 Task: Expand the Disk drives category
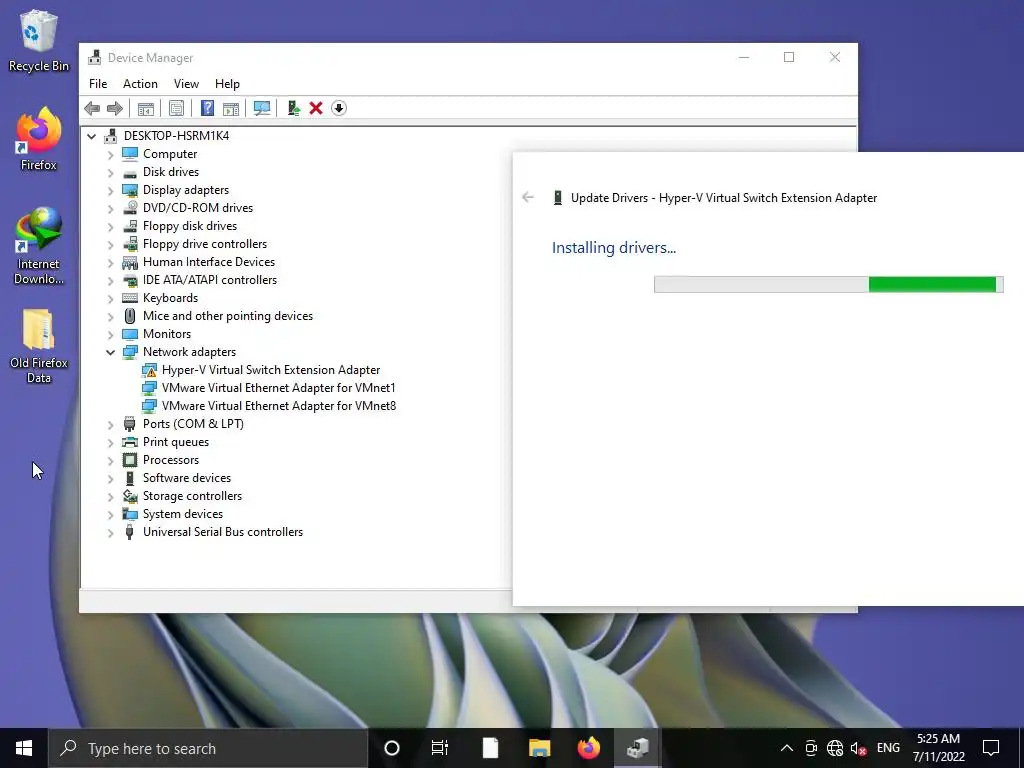[110, 172]
